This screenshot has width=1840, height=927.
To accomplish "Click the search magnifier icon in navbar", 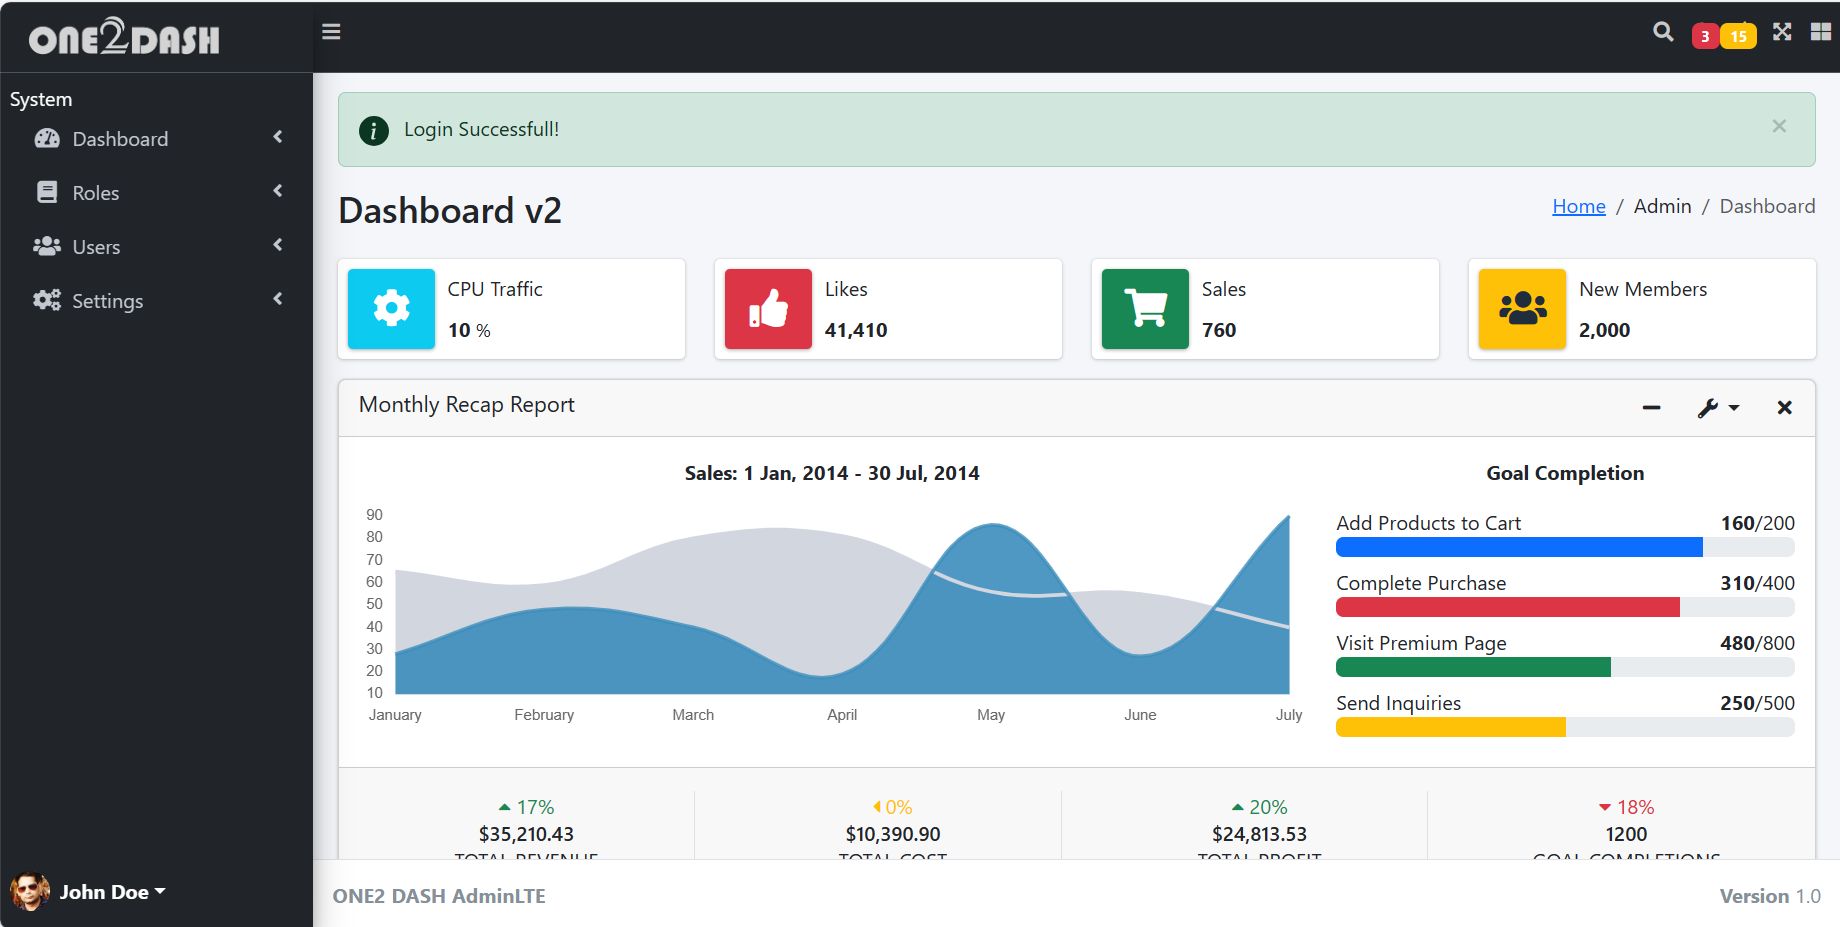I will pyautogui.click(x=1663, y=32).
